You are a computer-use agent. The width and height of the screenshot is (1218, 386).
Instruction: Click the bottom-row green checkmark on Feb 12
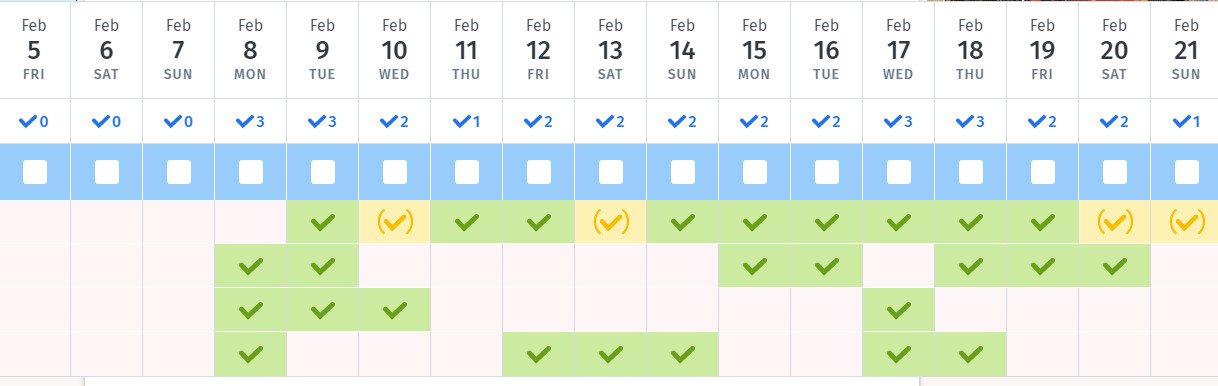pos(539,354)
